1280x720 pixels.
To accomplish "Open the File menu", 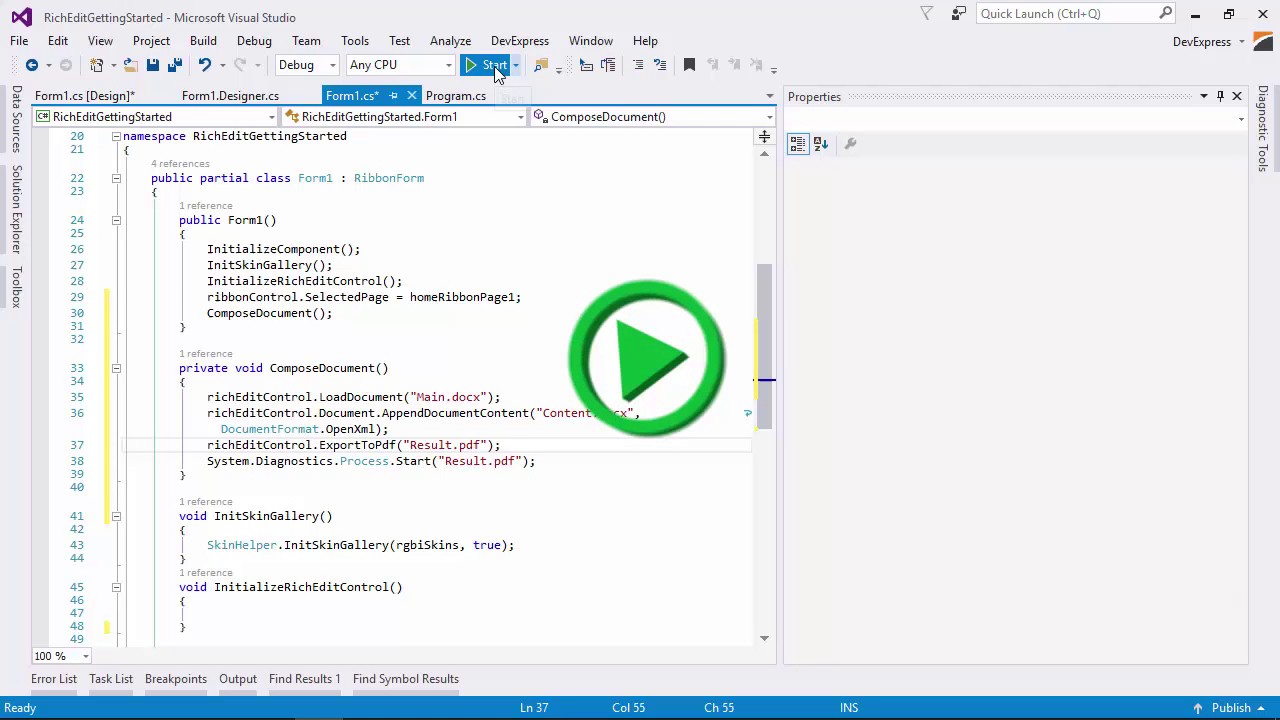I will click(19, 41).
